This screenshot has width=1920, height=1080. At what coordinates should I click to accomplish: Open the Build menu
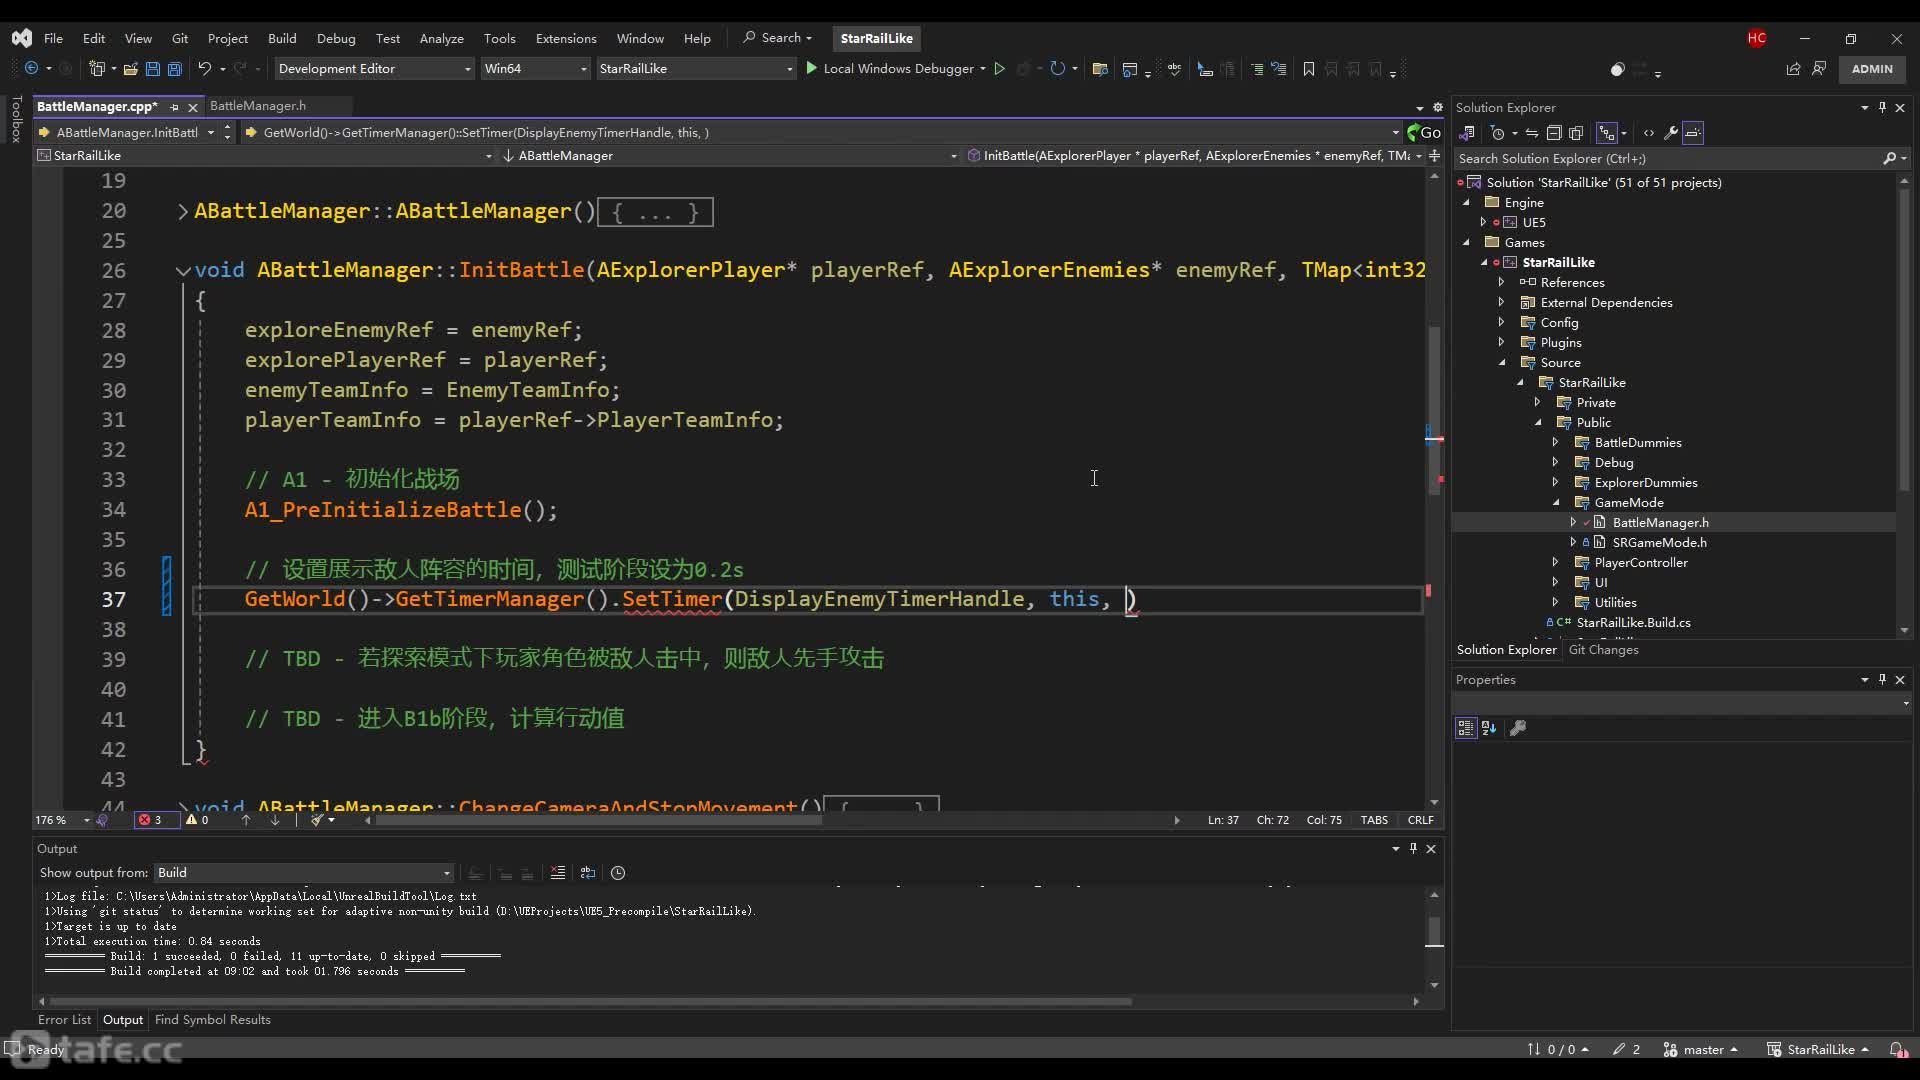(282, 37)
